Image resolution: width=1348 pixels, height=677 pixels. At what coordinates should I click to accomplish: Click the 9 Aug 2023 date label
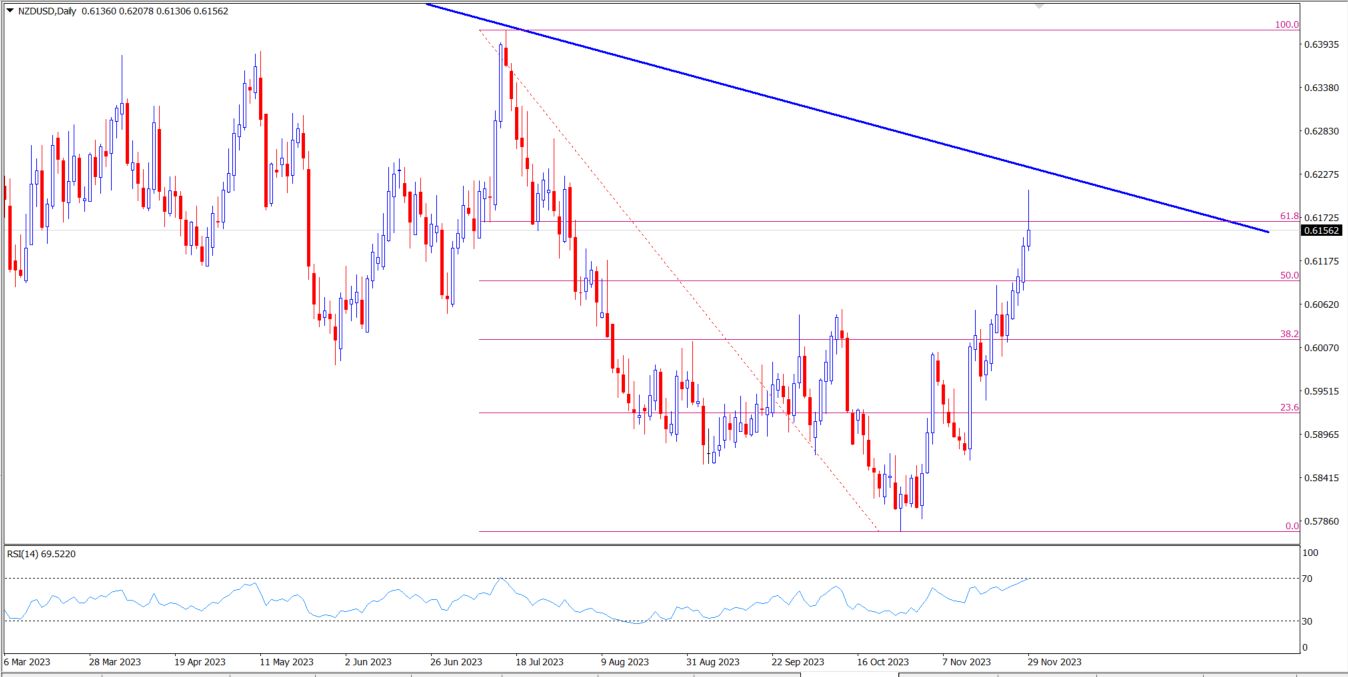click(627, 662)
